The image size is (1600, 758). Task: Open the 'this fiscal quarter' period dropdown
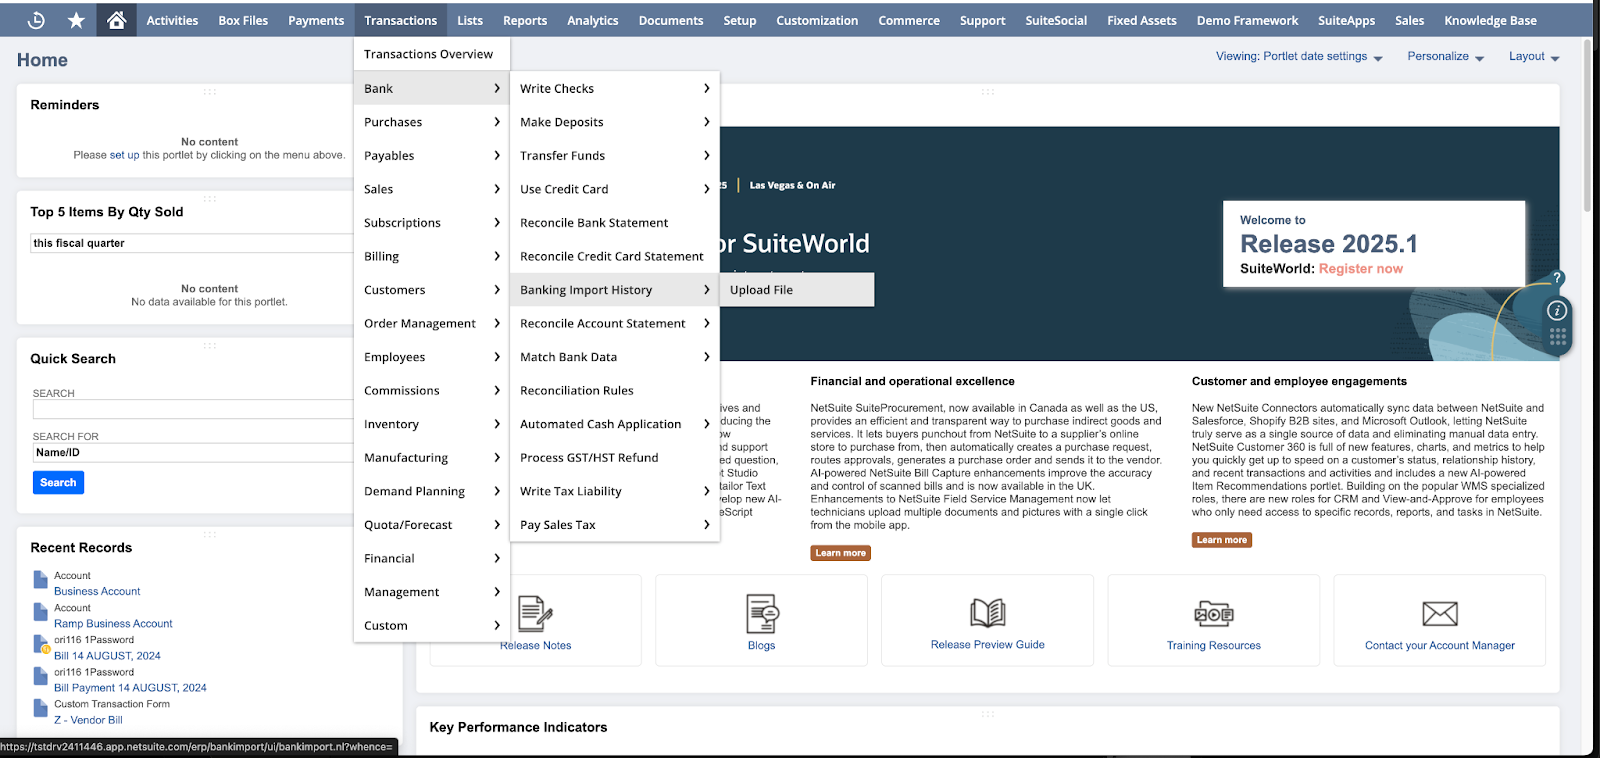coord(191,243)
